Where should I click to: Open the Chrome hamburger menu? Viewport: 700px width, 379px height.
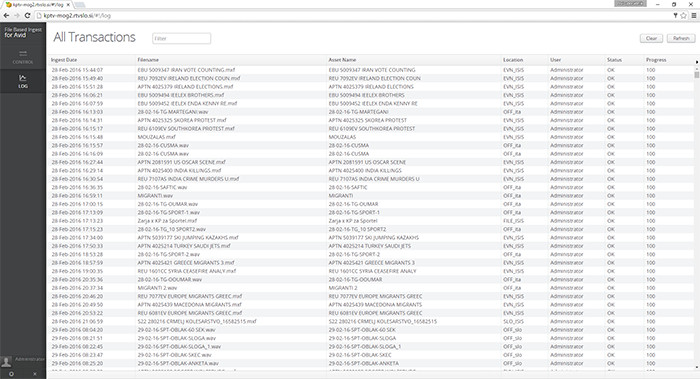tap(694, 15)
